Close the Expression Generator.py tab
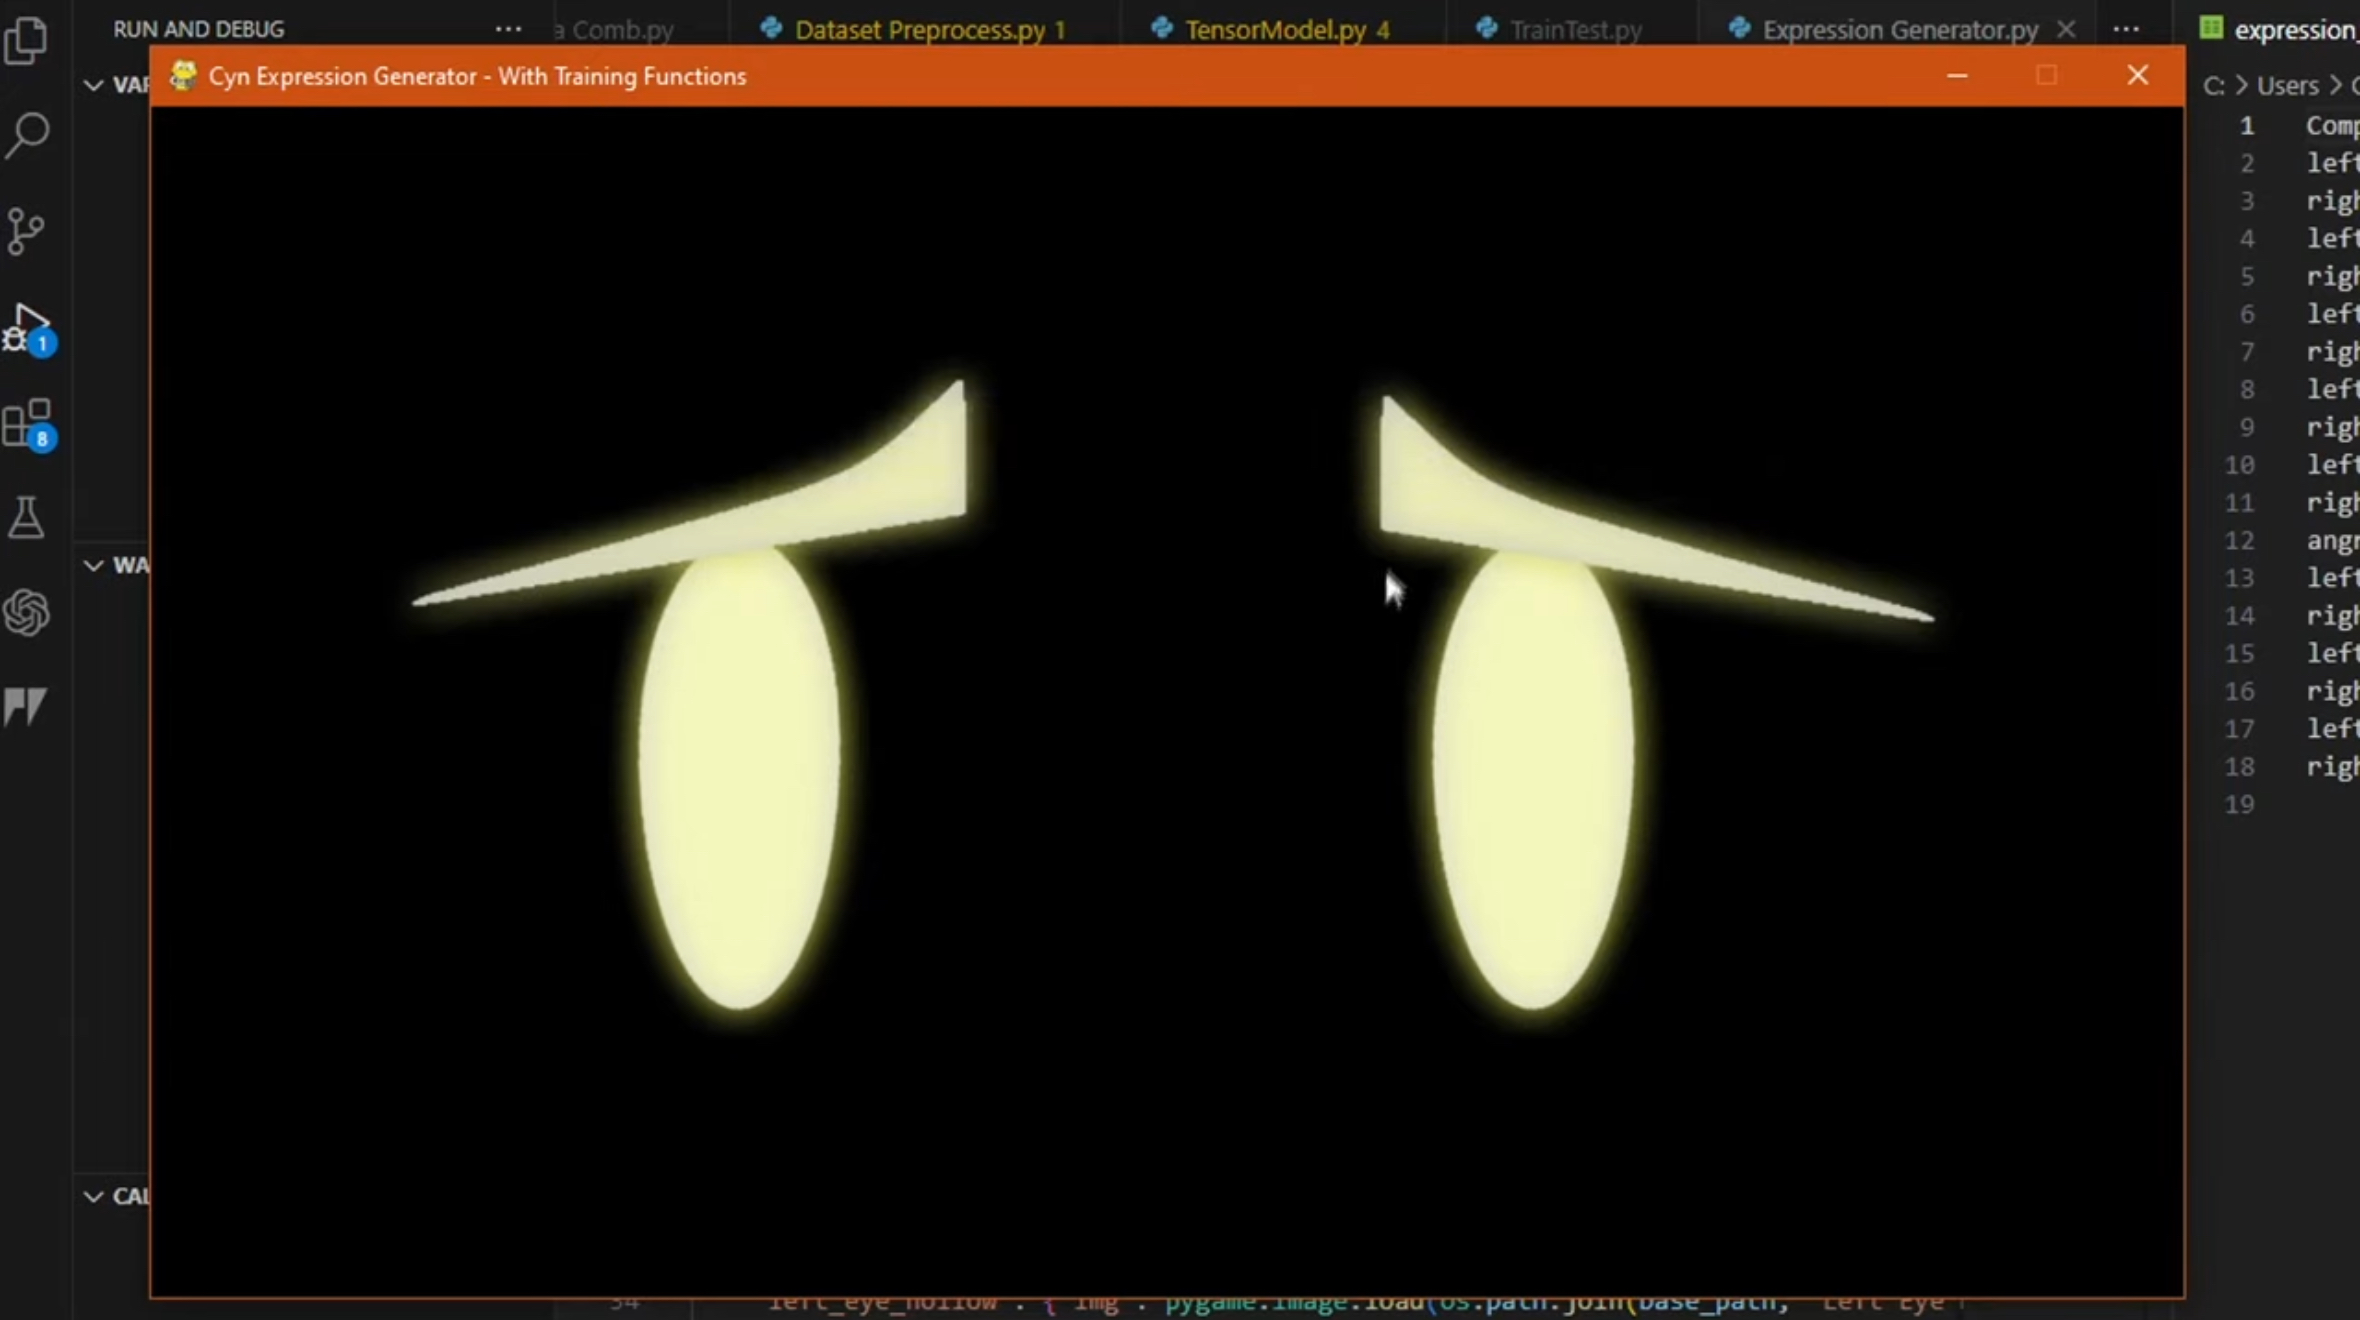This screenshot has width=2360, height=1320. [2066, 30]
